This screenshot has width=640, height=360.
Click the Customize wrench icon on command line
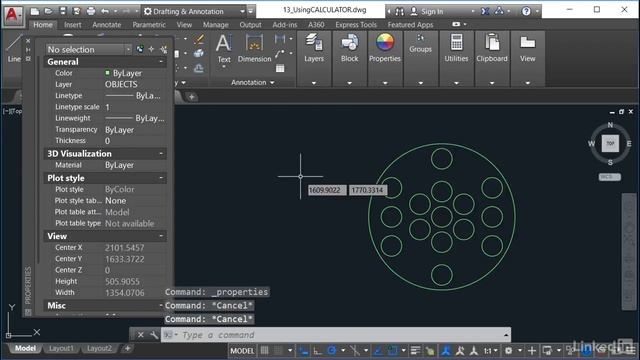tap(154, 335)
